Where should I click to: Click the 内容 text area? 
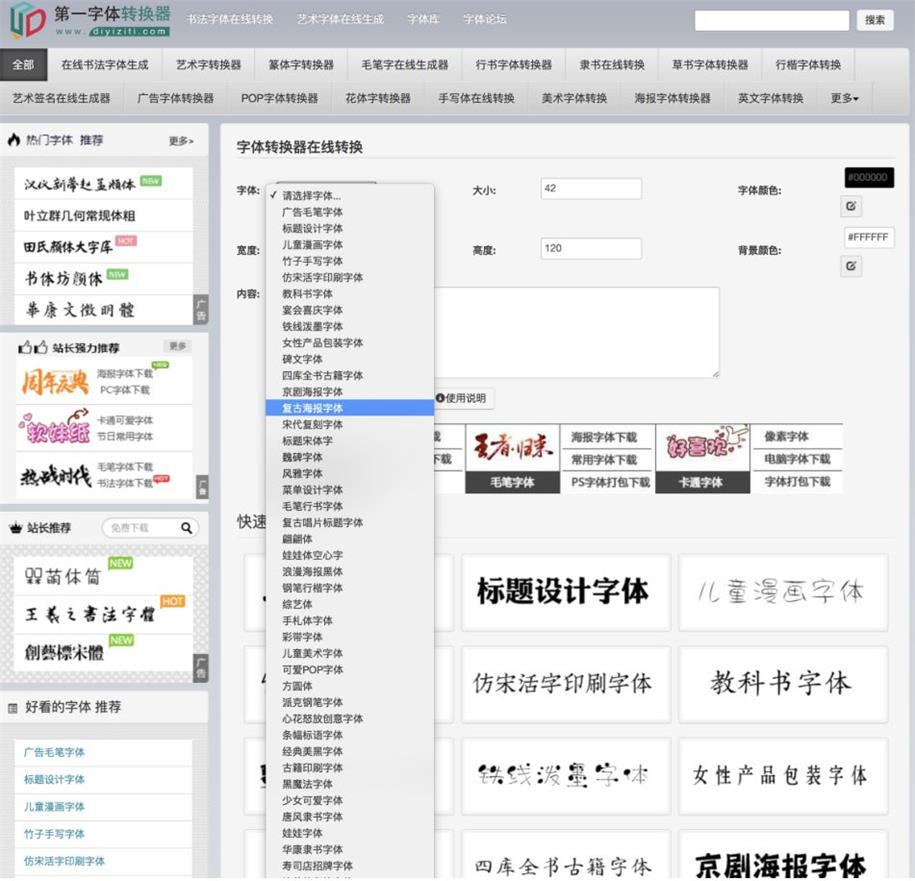pos(577,332)
